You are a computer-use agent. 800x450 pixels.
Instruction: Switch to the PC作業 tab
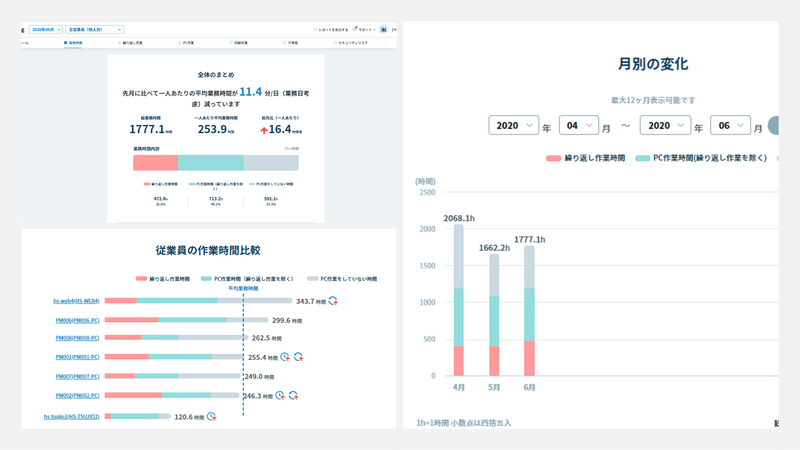186,43
